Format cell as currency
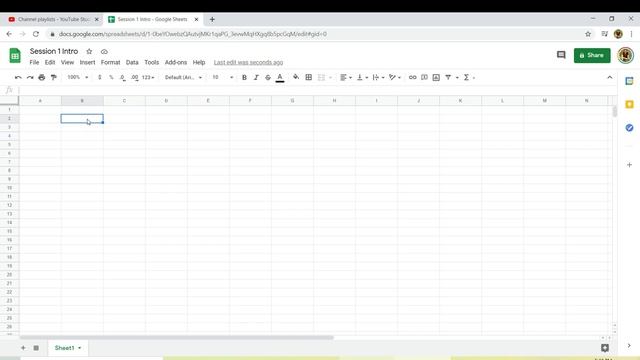 100,77
